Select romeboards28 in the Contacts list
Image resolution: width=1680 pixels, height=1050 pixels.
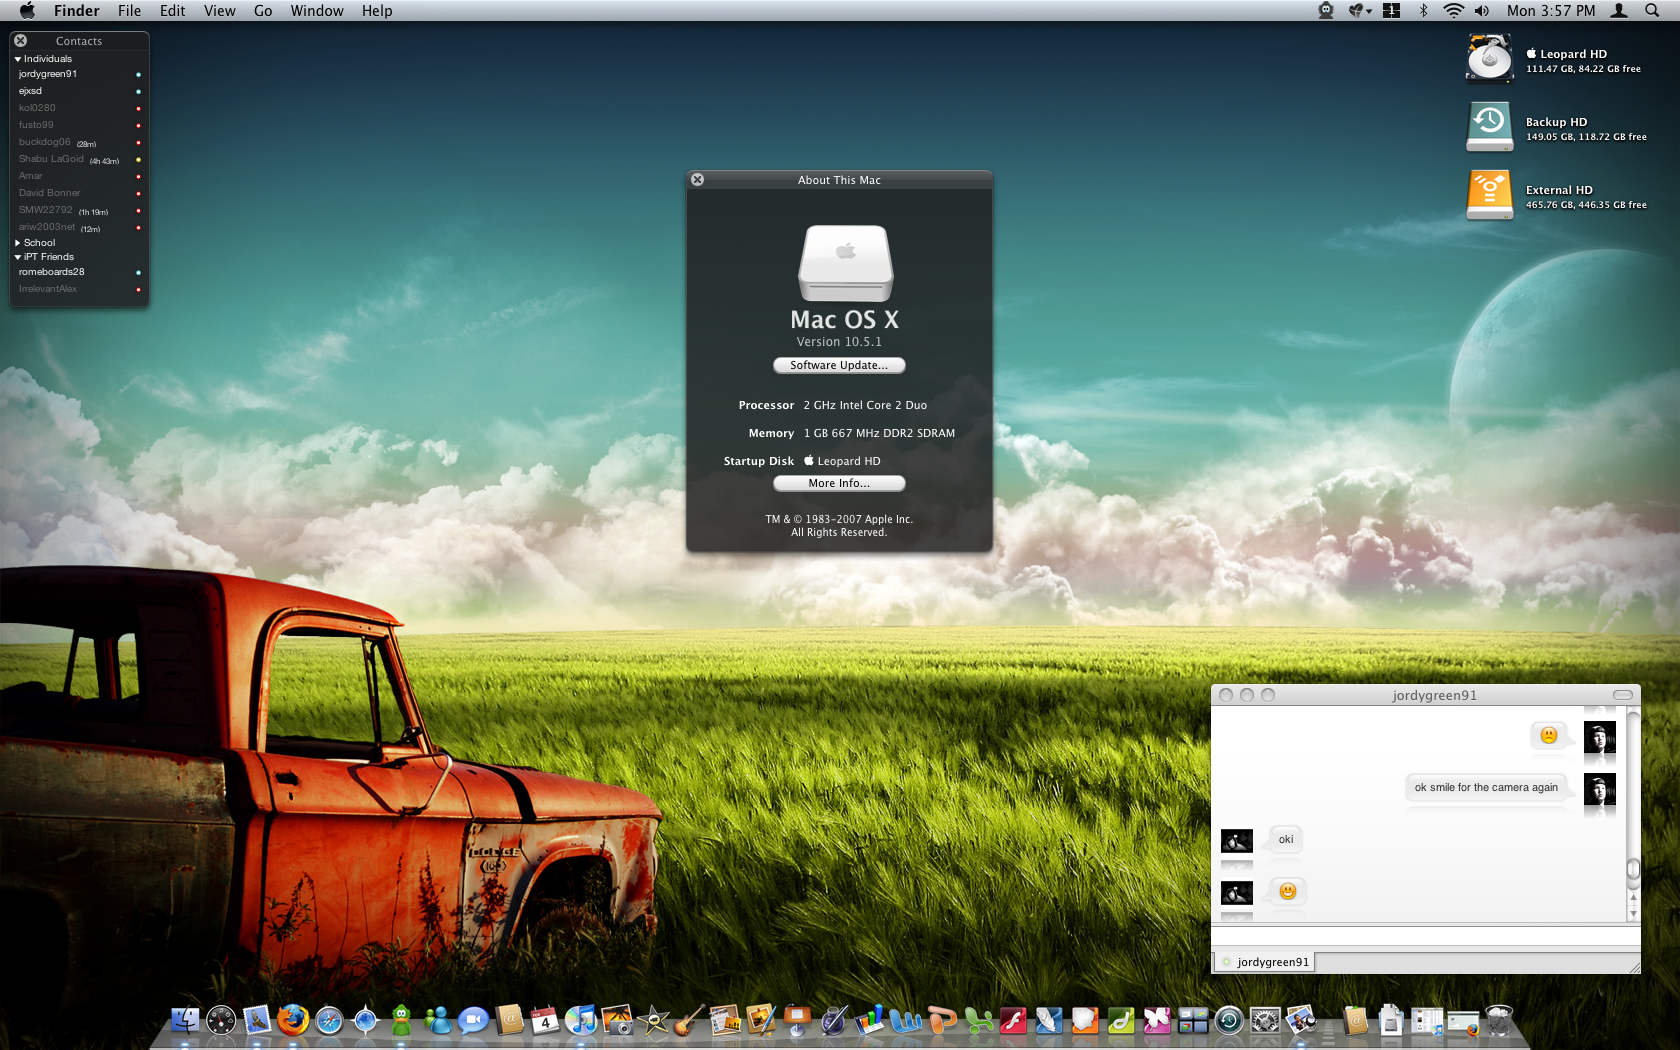(79, 272)
